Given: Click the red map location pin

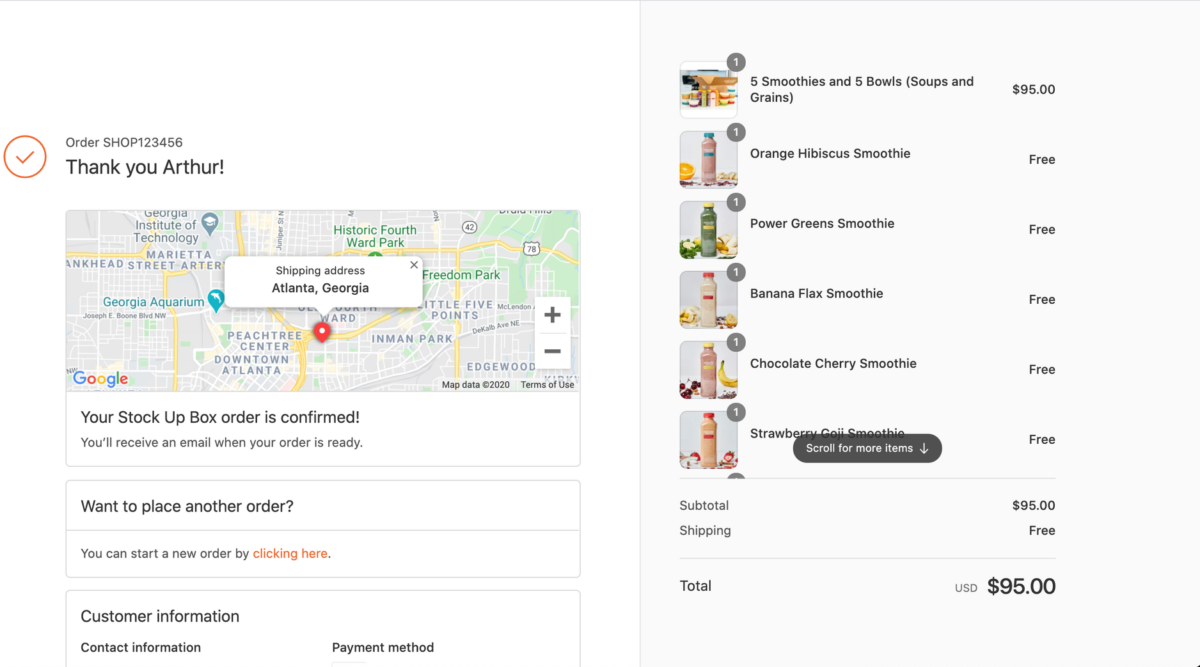Looking at the screenshot, I should pos(322,332).
